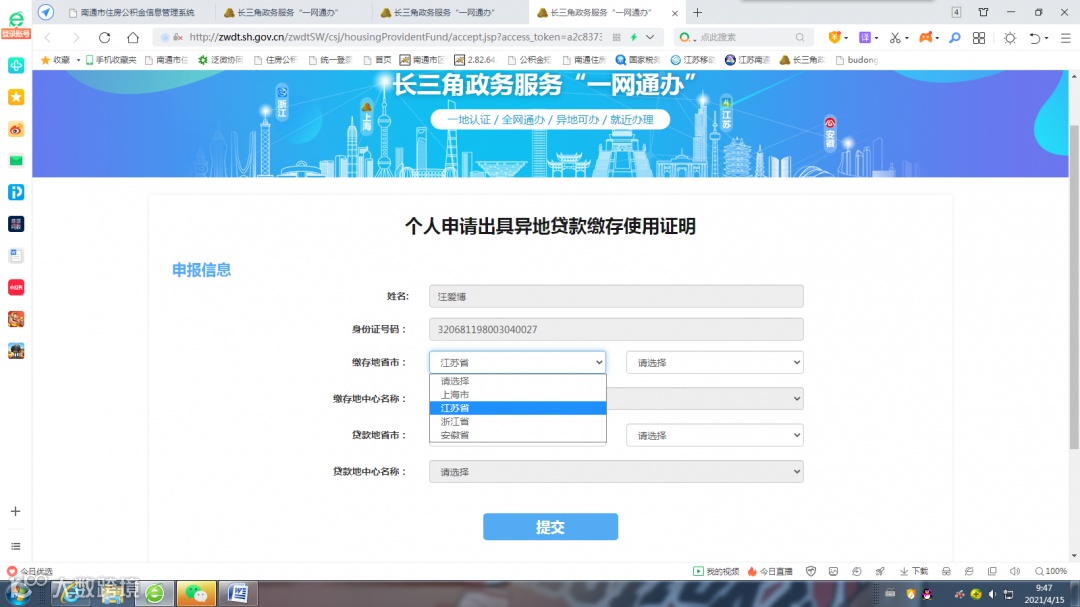
Task: Choose 江苏省 in the open province list
Action: point(517,408)
